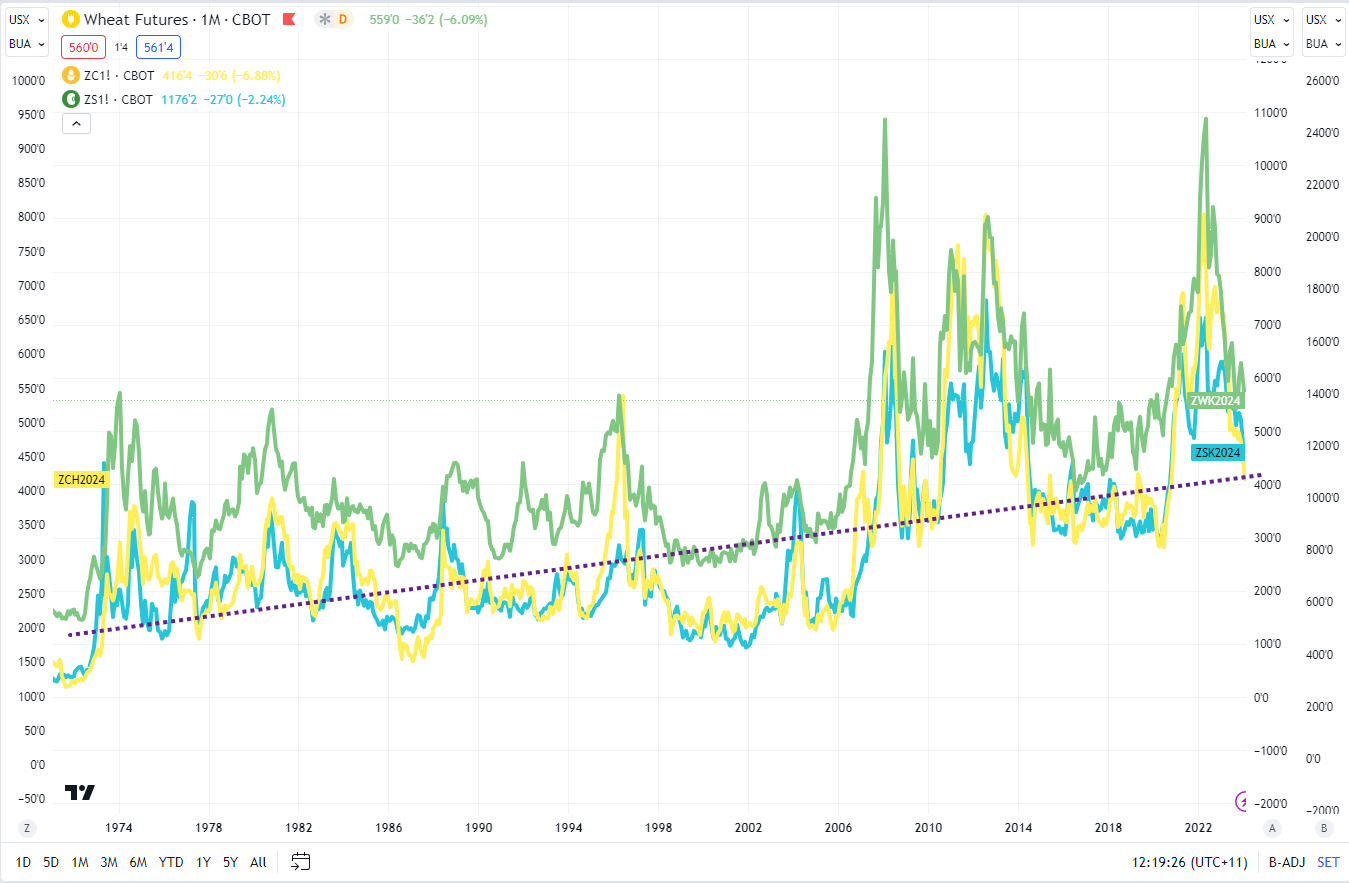Click the ZC1! · CBOT legend entry
Screen dimensions: 1349x883
(118, 75)
